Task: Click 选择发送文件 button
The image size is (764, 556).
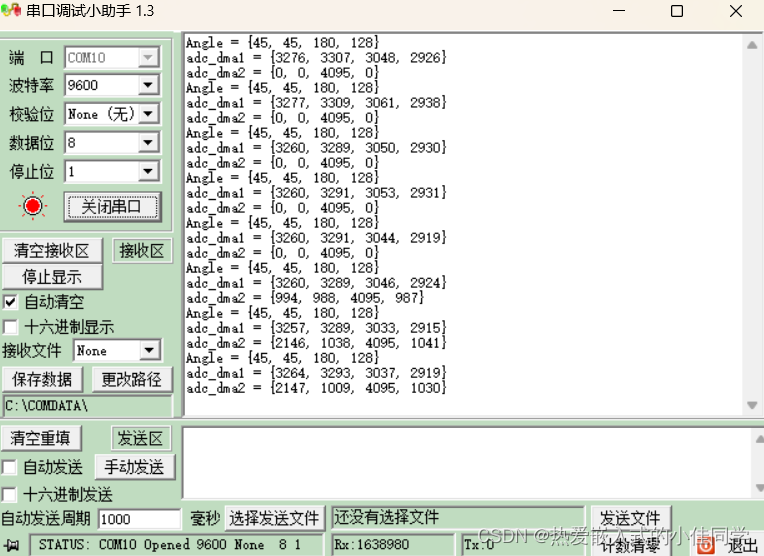Action: coord(274,518)
